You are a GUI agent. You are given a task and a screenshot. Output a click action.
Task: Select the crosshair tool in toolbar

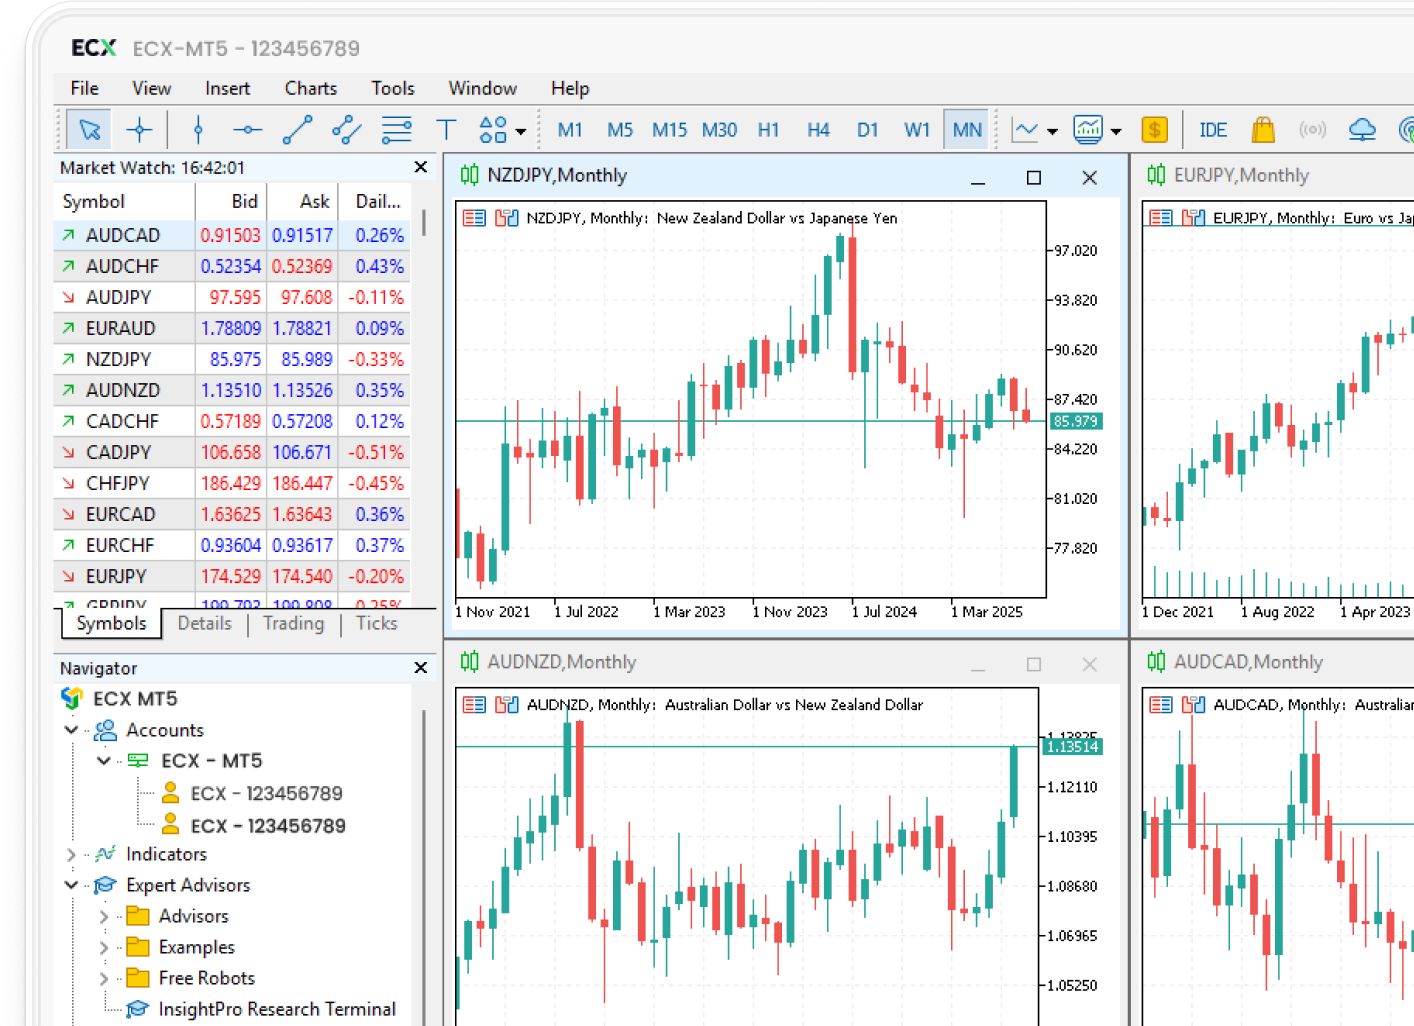tap(140, 130)
